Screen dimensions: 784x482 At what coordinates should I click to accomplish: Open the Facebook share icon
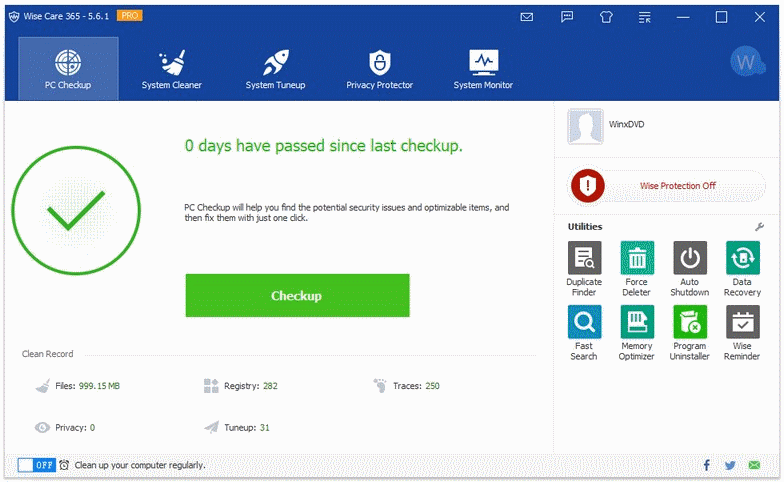pyautogui.click(x=706, y=466)
